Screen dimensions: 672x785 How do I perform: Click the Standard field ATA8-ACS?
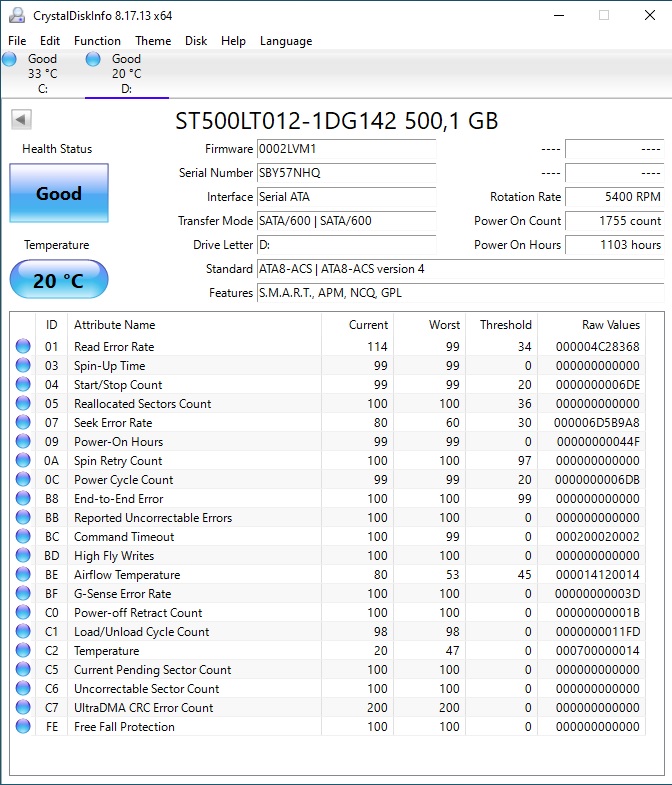coord(461,269)
